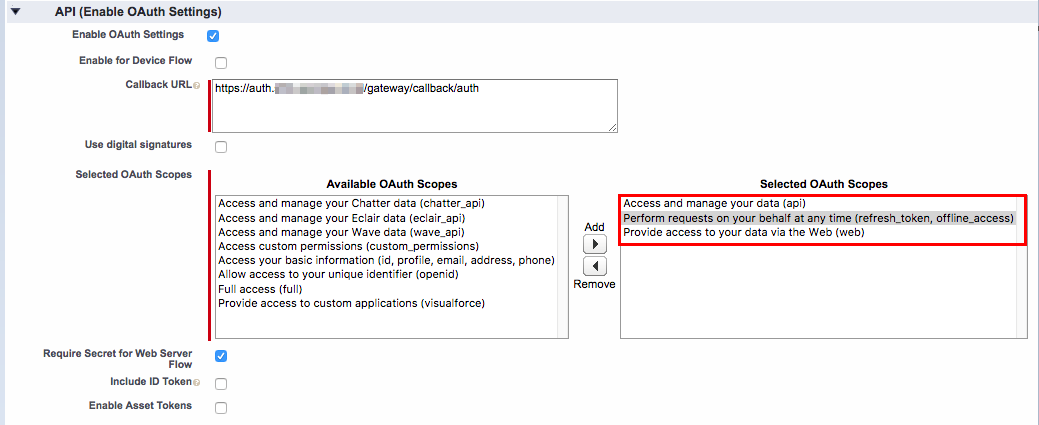
Task: Toggle the Use digital signatures checkbox
Action: 221,147
